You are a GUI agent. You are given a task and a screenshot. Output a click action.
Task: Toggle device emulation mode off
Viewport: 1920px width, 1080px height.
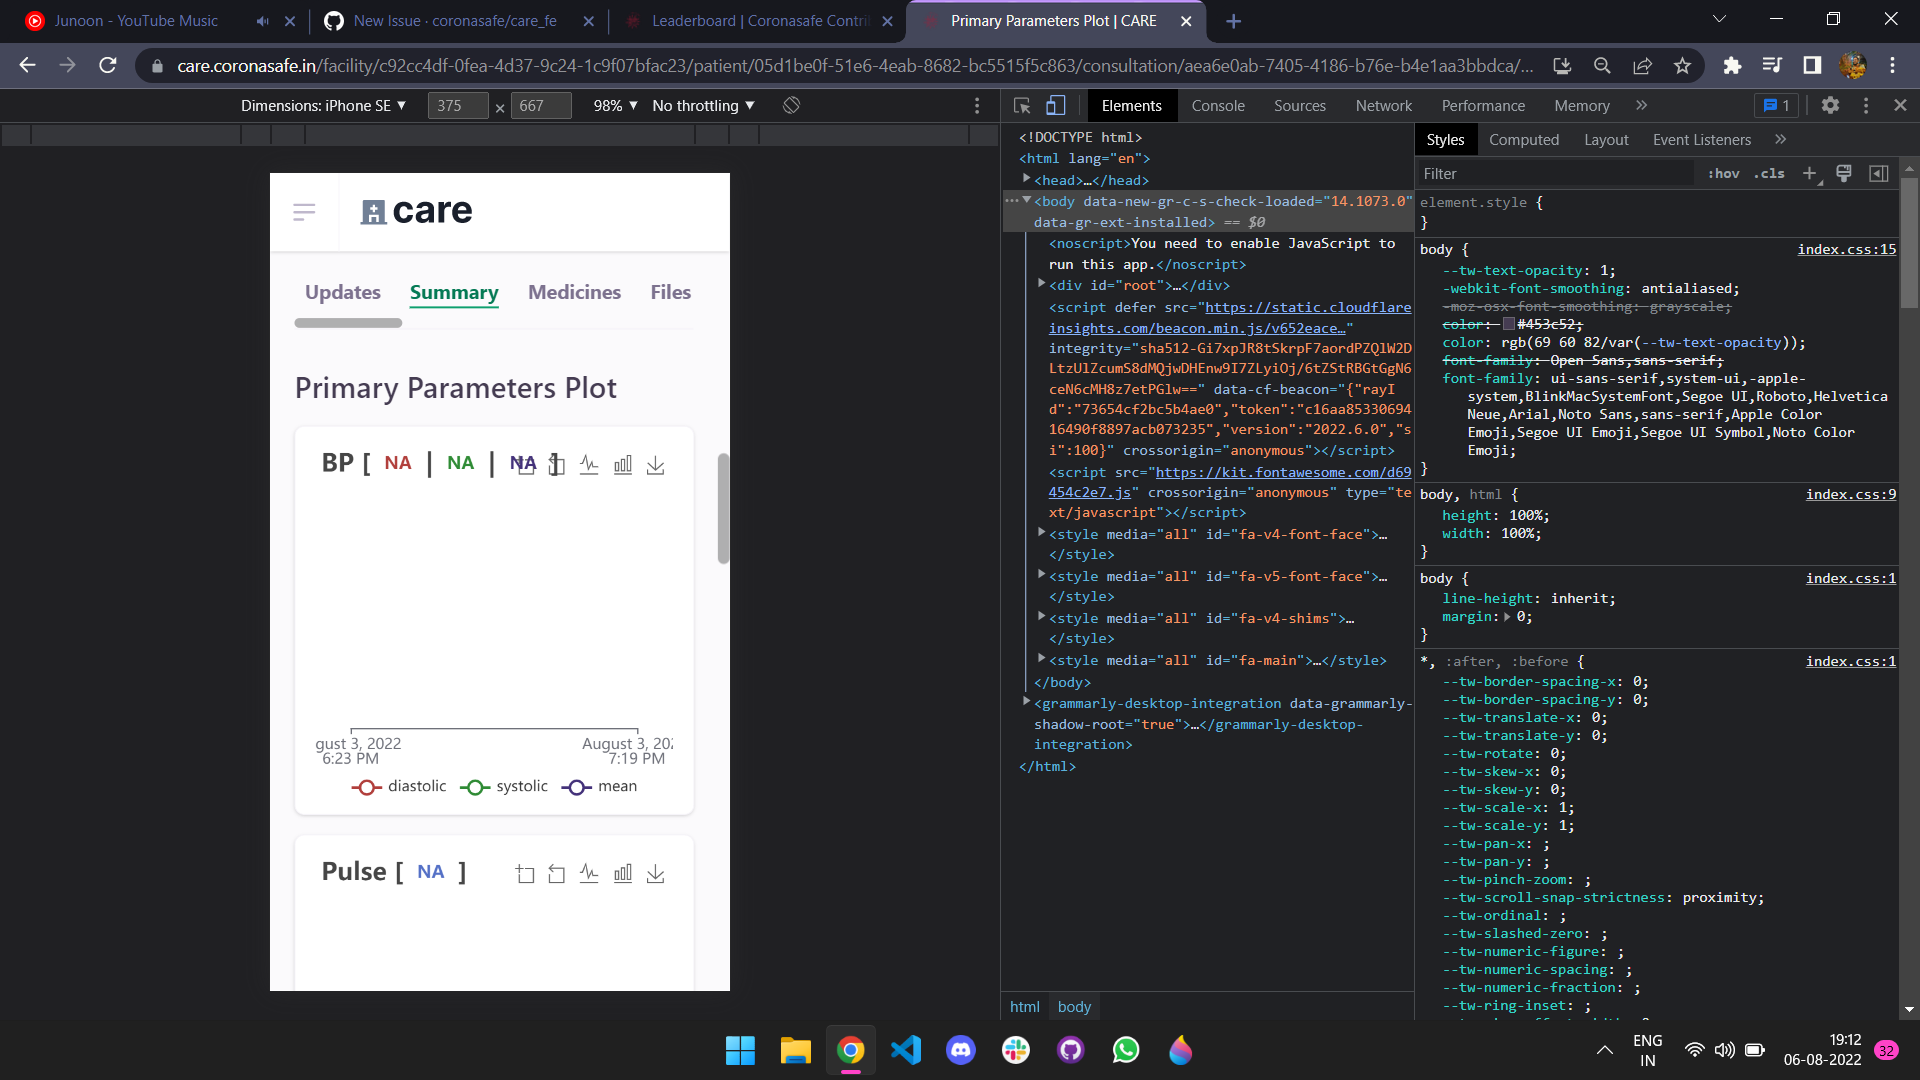[1057, 105]
